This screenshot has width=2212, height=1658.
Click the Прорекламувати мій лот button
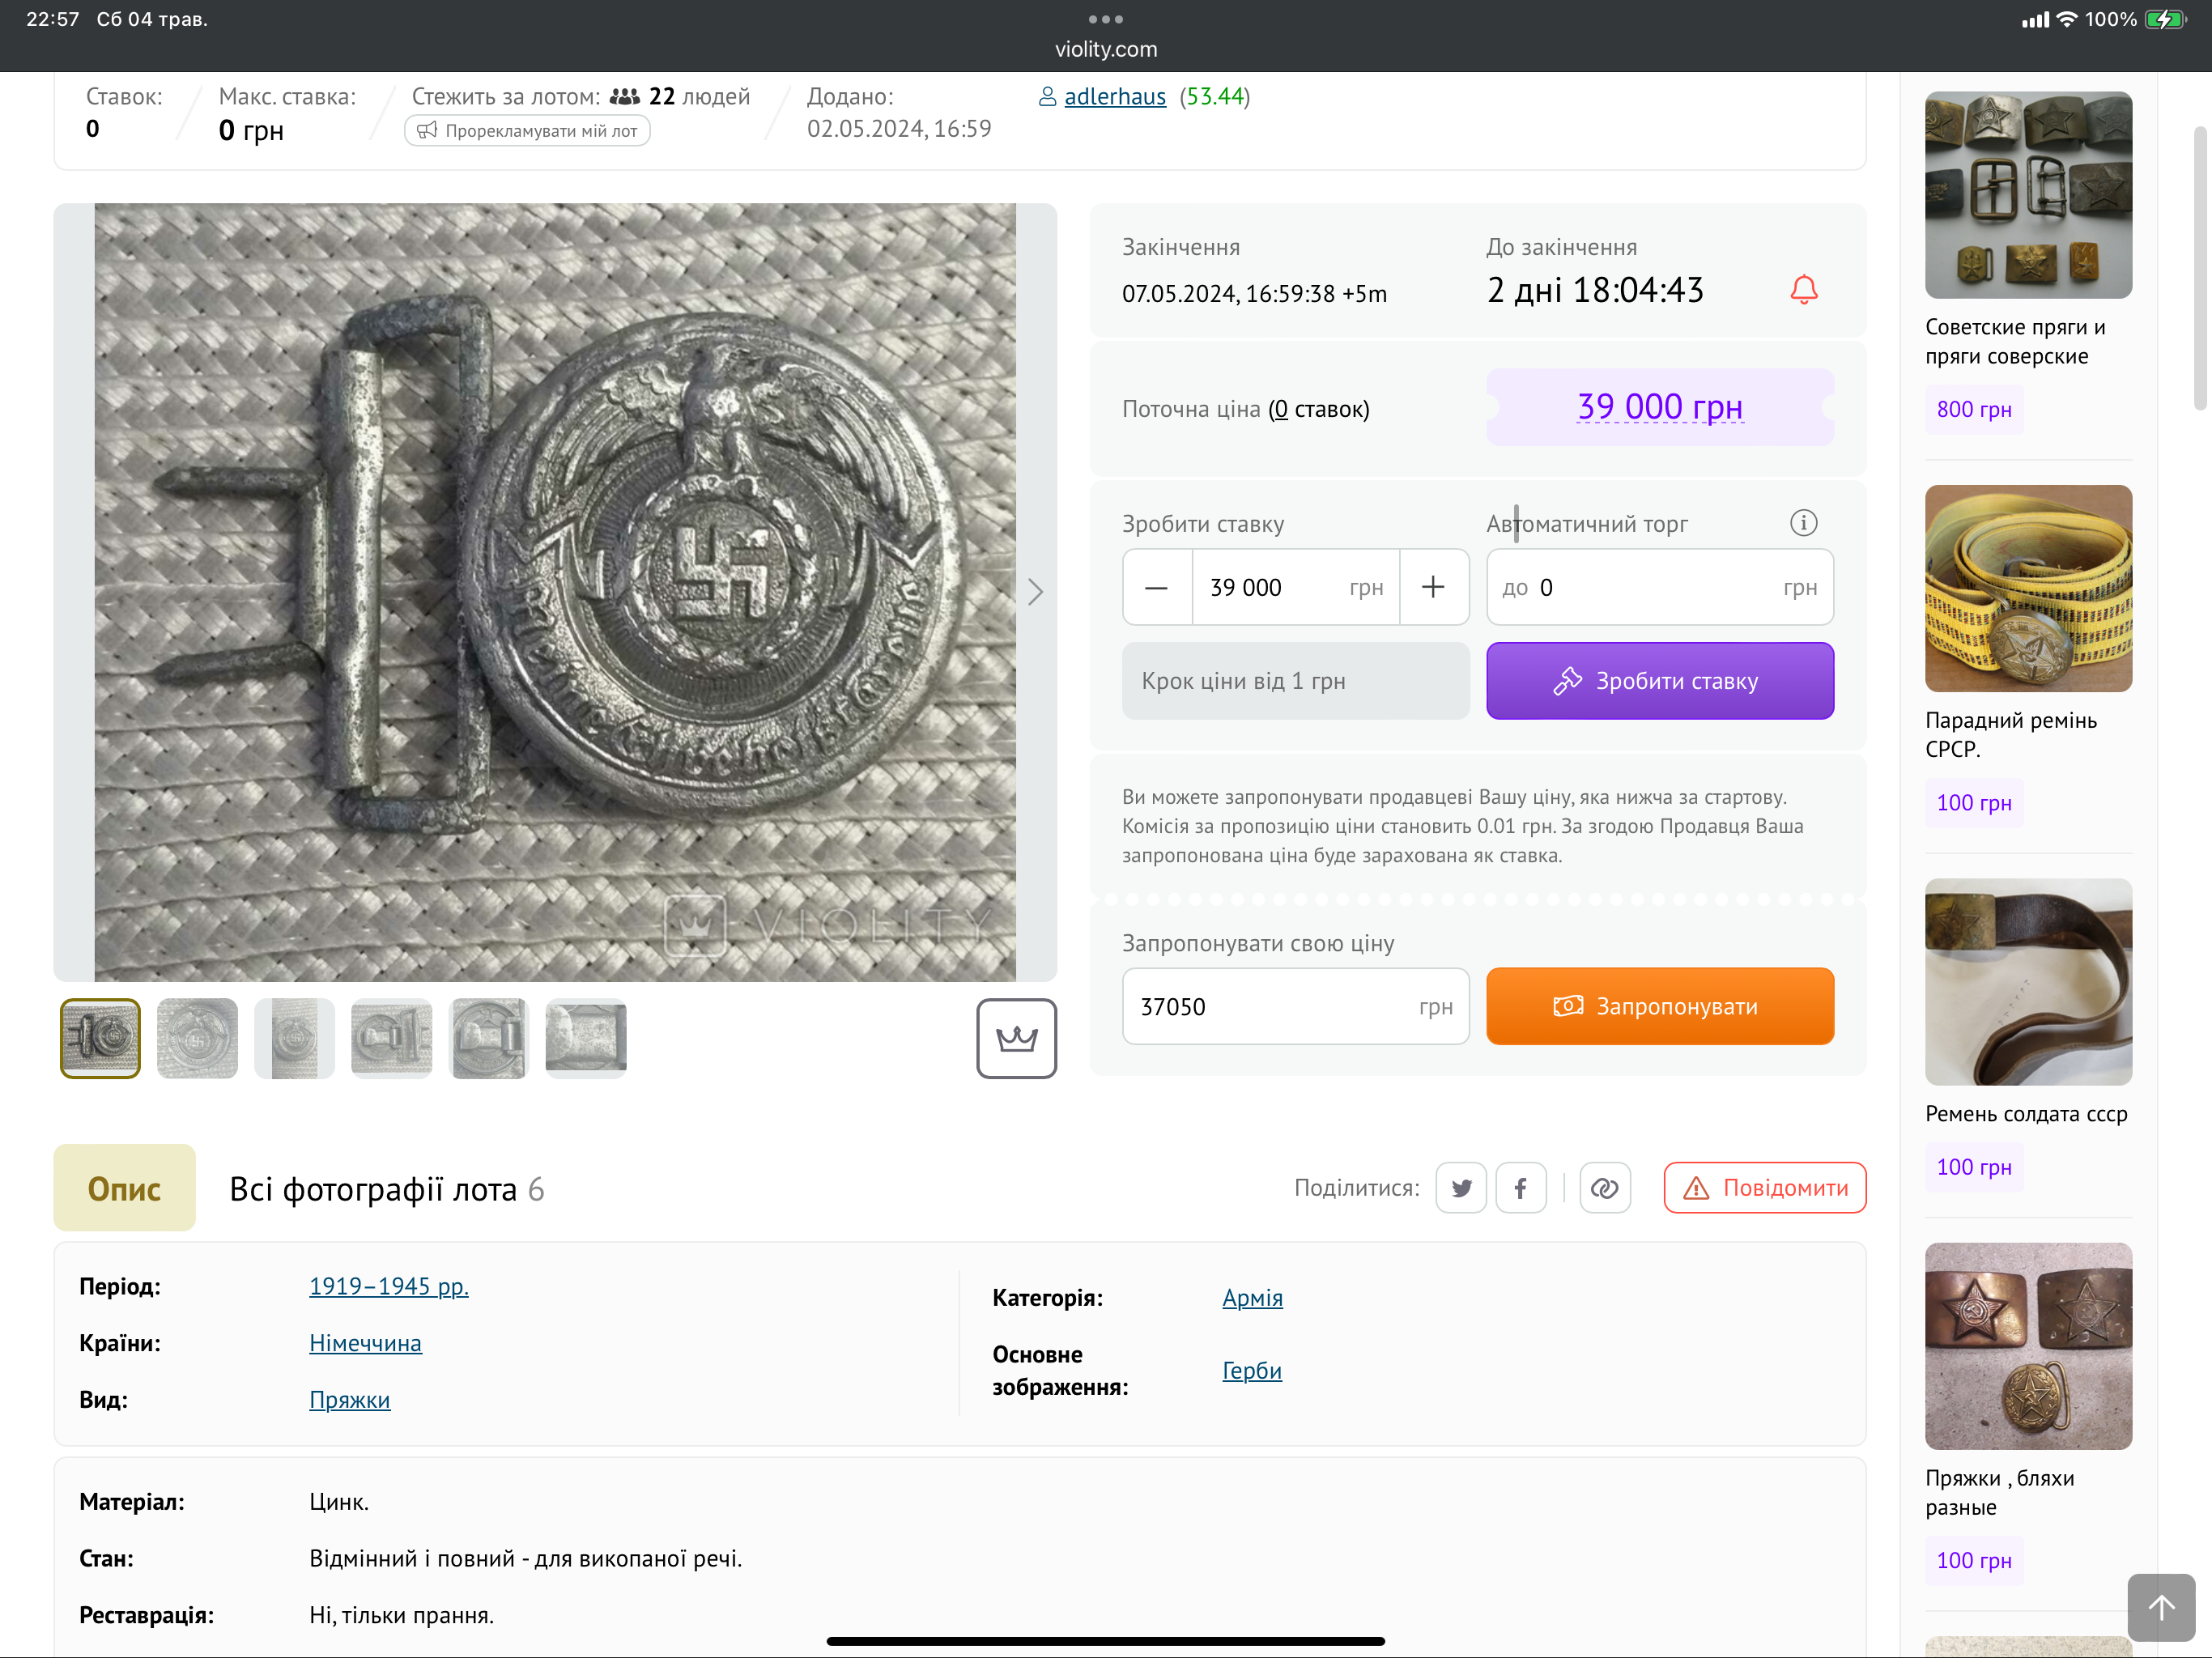(527, 131)
